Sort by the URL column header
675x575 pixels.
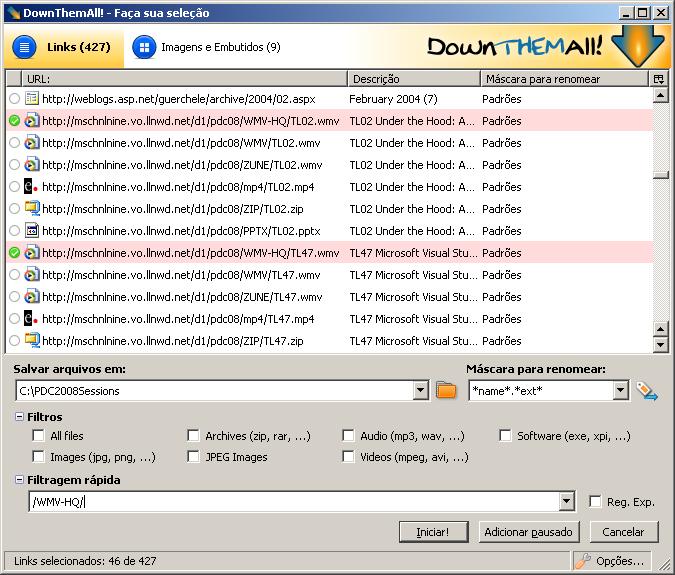(x=184, y=79)
